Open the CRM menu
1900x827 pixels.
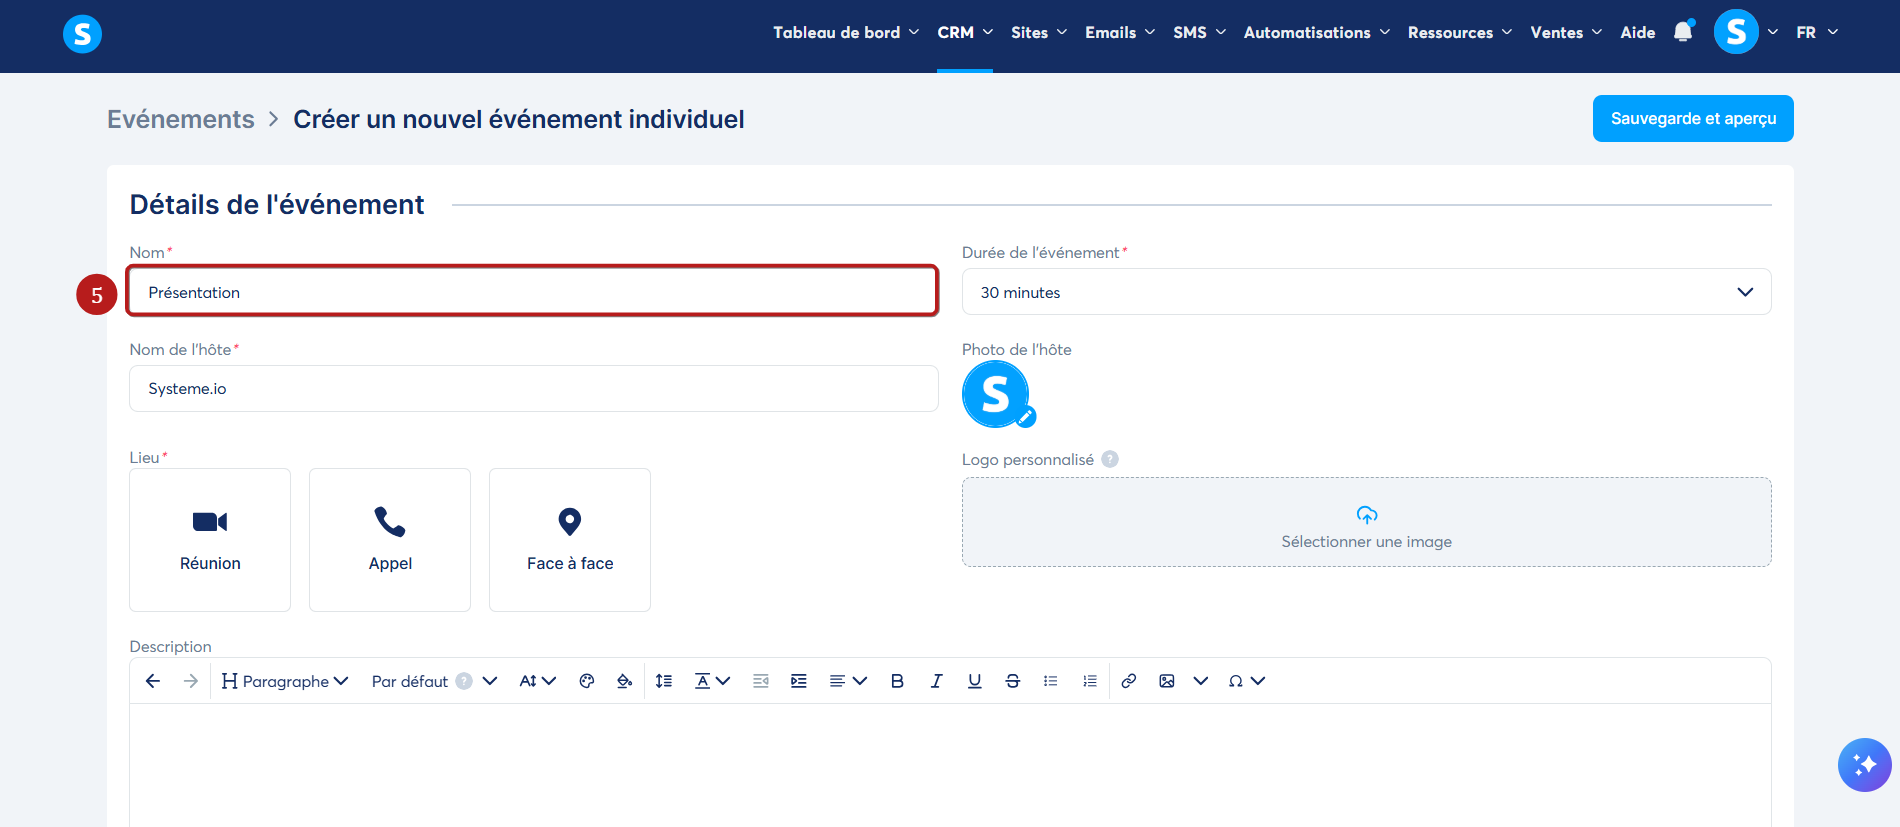[965, 32]
